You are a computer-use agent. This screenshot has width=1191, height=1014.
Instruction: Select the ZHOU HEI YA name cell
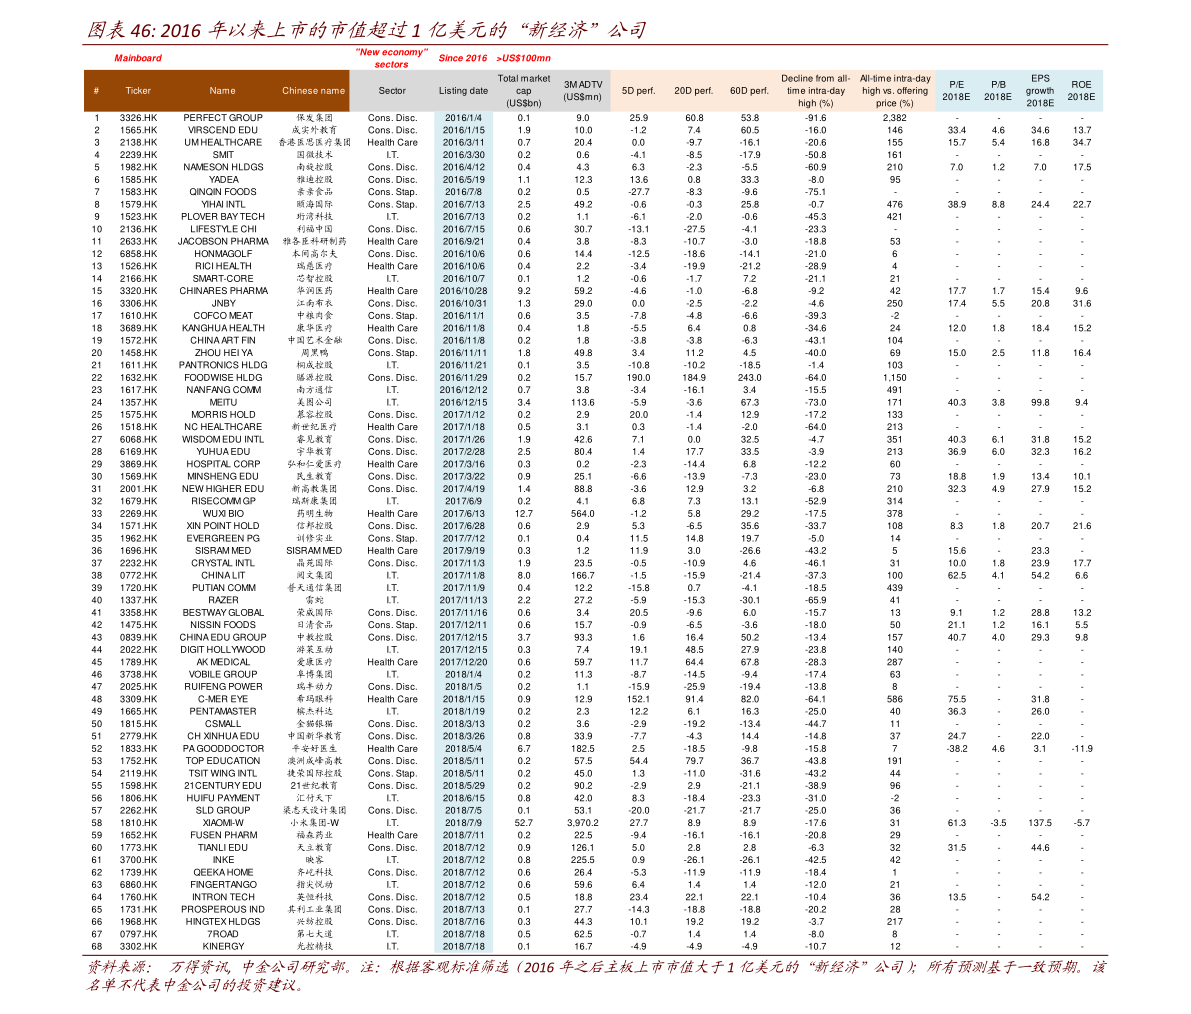coord(223,352)
